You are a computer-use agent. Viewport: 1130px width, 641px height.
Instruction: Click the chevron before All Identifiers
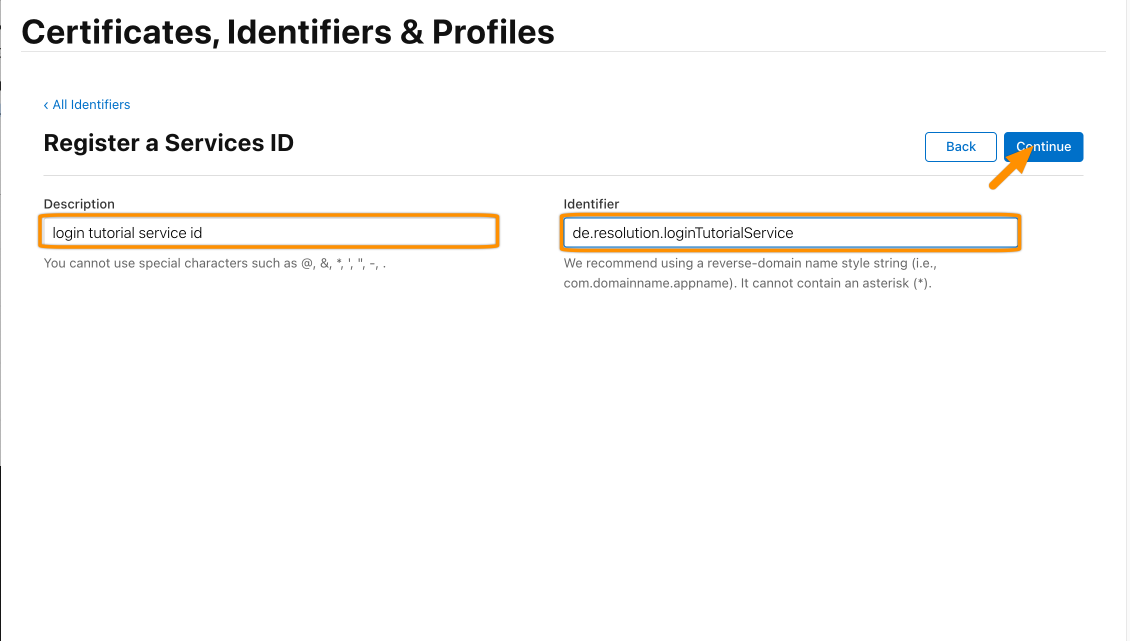tap(46, 105)
